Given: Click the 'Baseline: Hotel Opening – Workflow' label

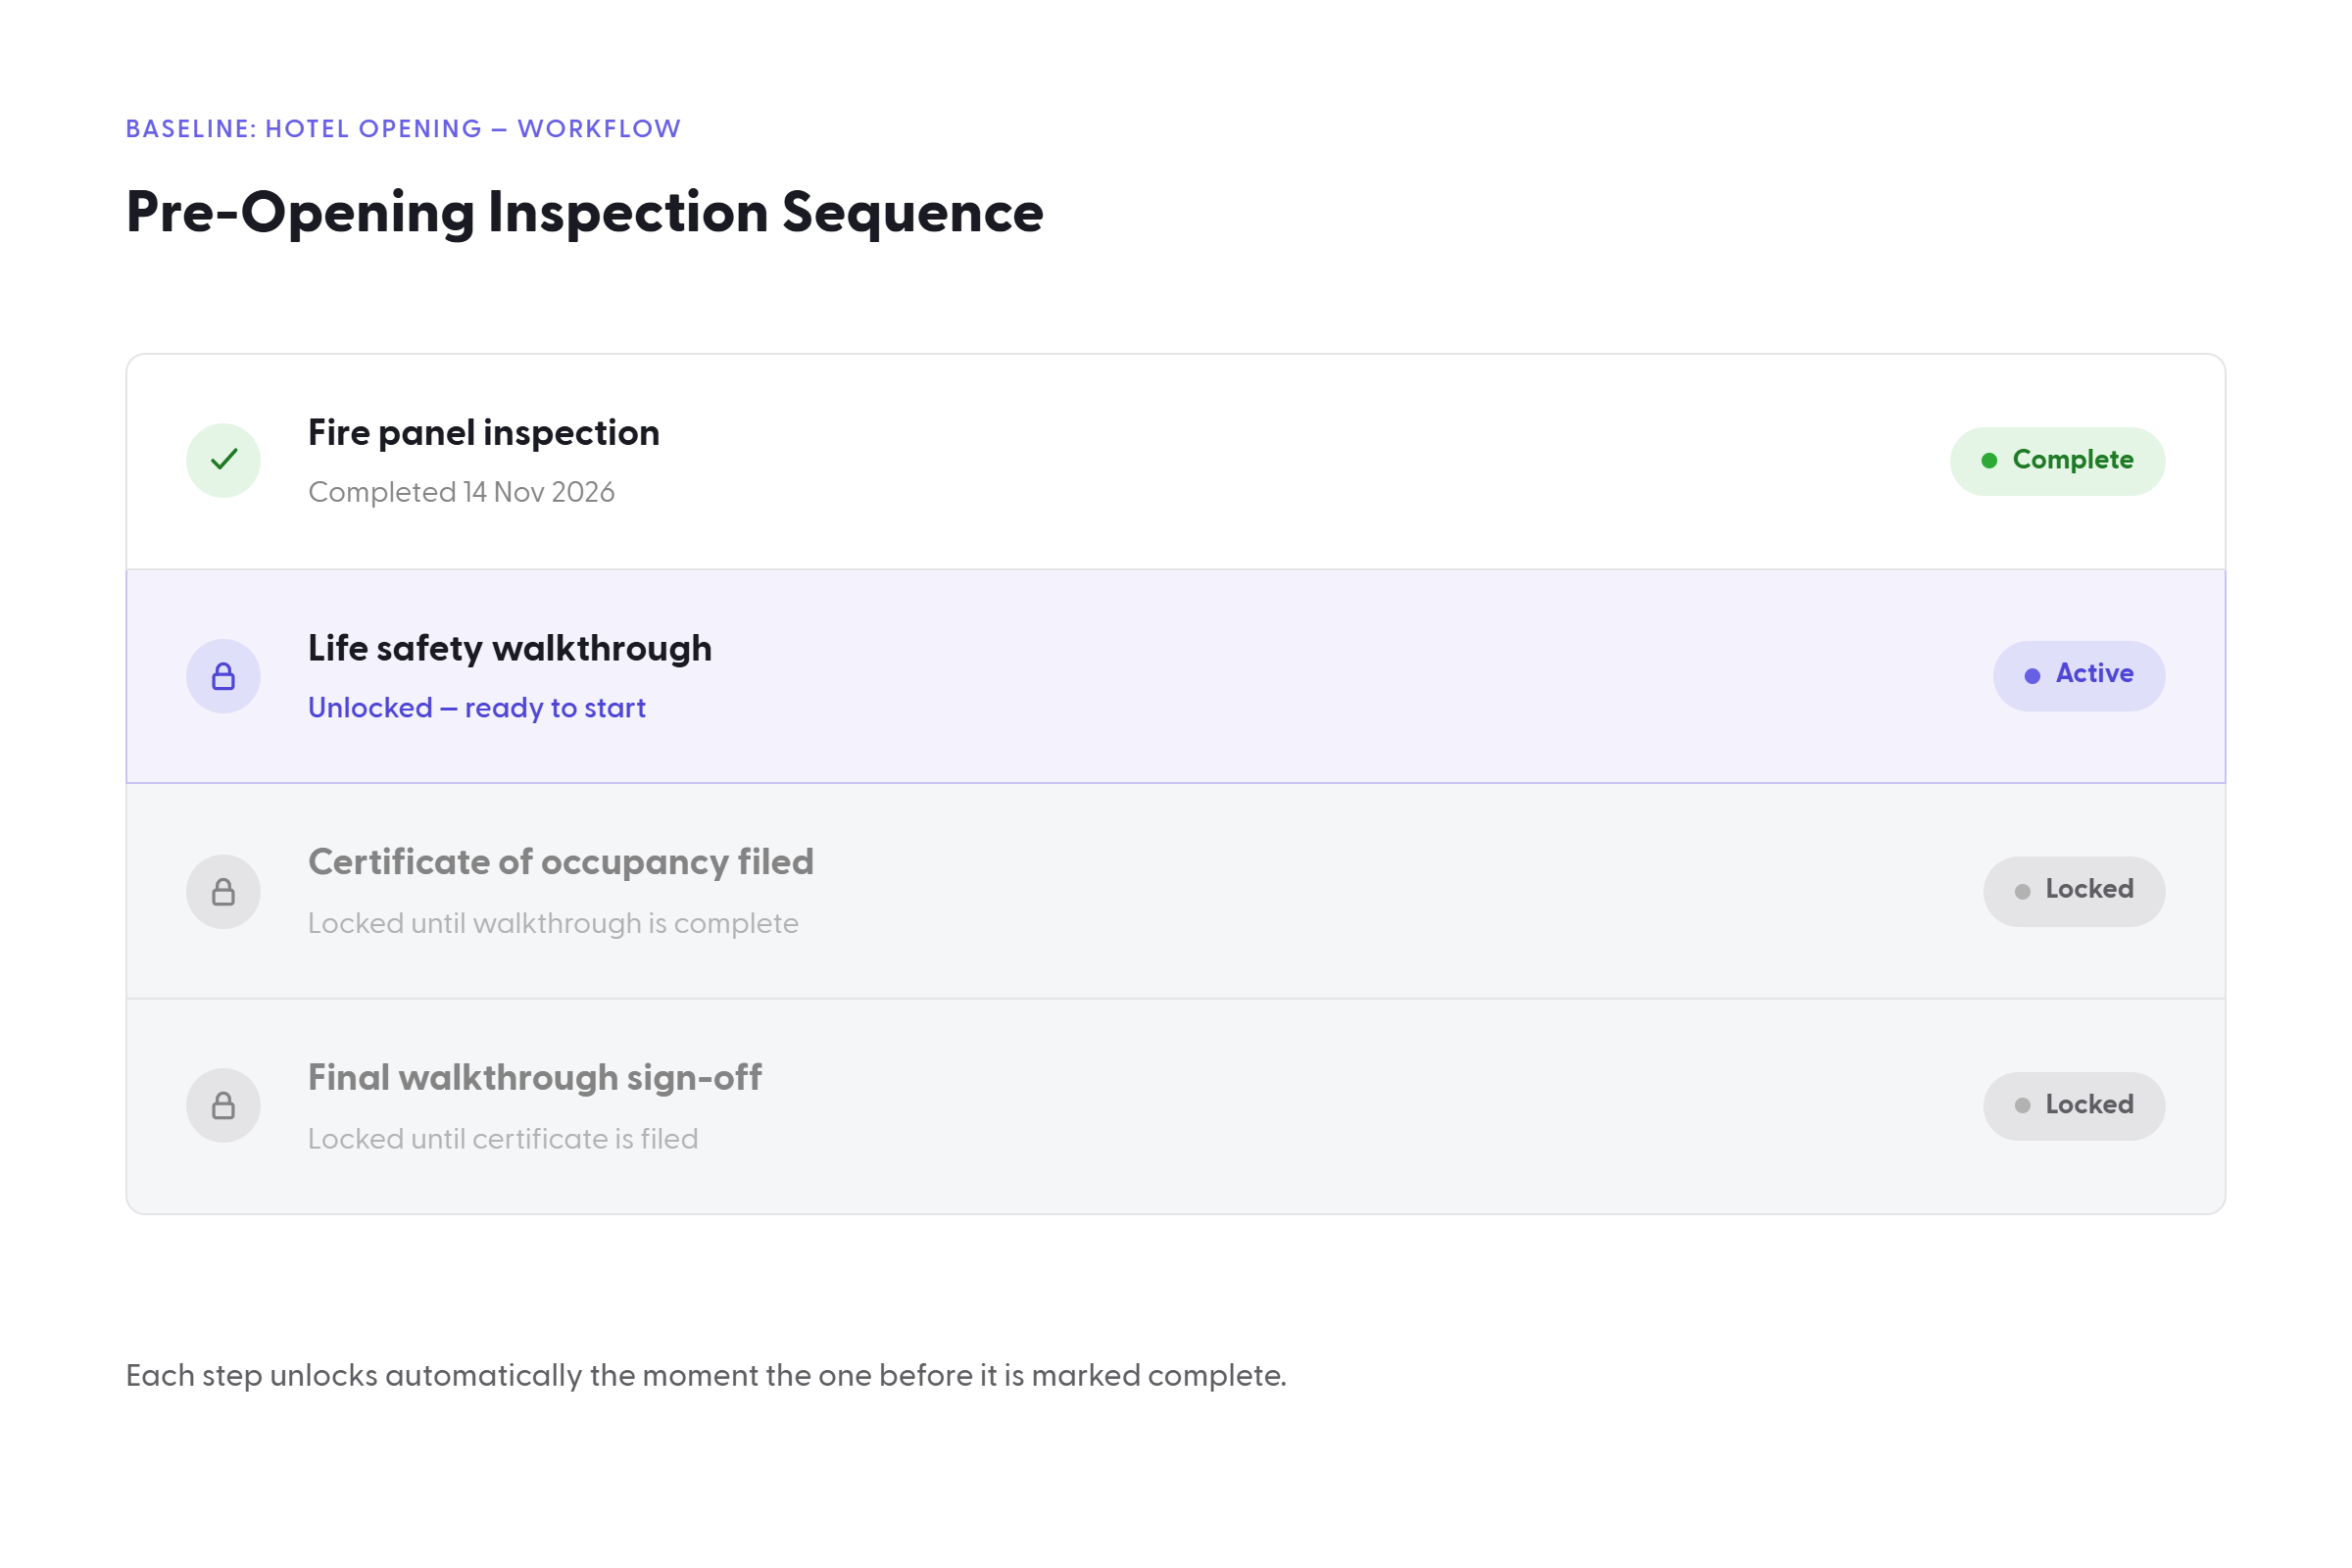Looking at the screenshot, I should 403,129.
